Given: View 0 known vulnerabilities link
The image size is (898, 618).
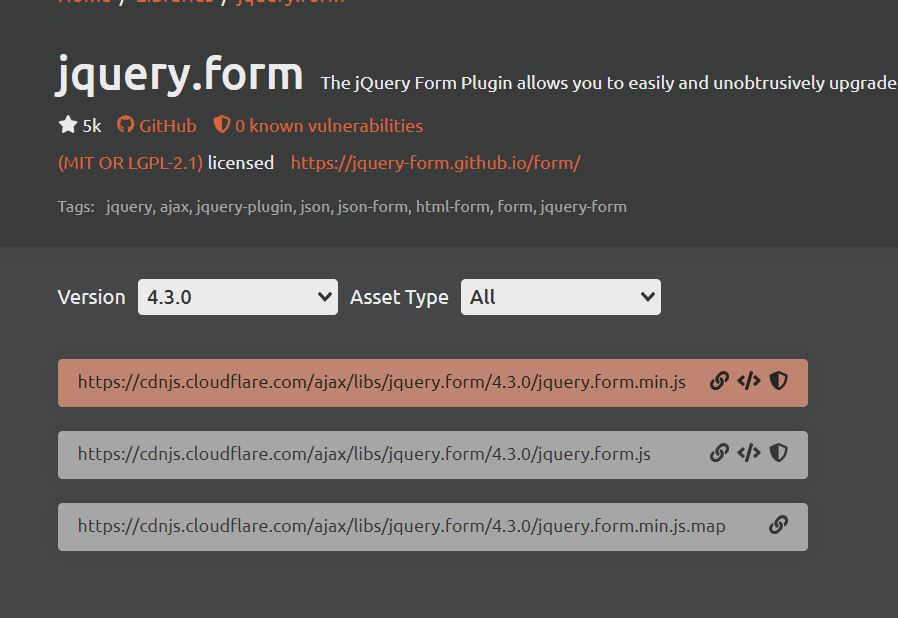Looking at the screenshot, I should point(329,125).
